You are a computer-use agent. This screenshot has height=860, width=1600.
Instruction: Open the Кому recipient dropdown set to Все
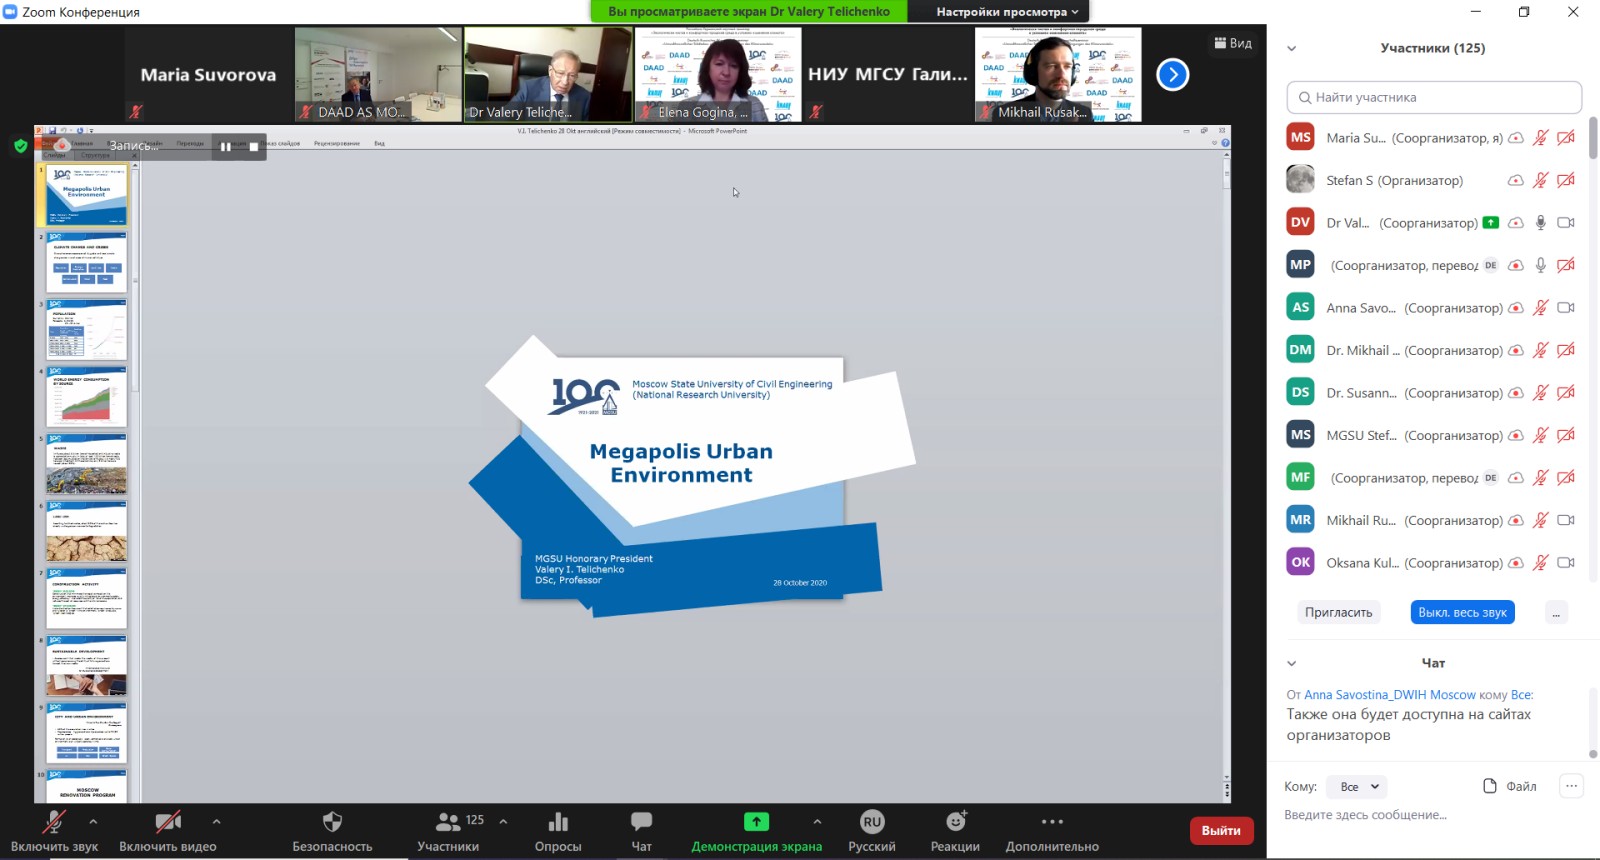coord(1357,787)
